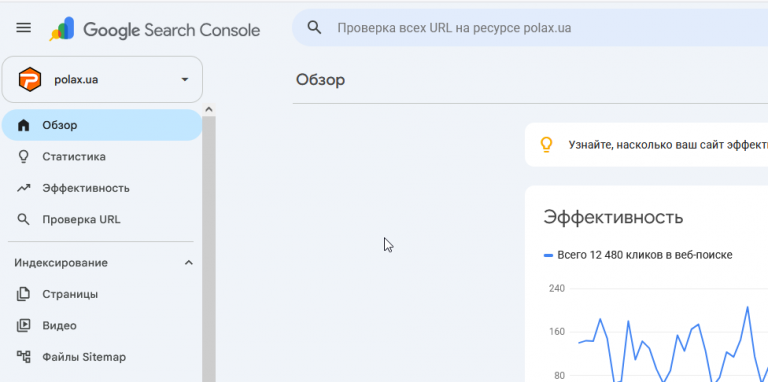Open the polax.ua property dropdown
The width and height of the screenshot is (768, 382).
tap(102, 79)
